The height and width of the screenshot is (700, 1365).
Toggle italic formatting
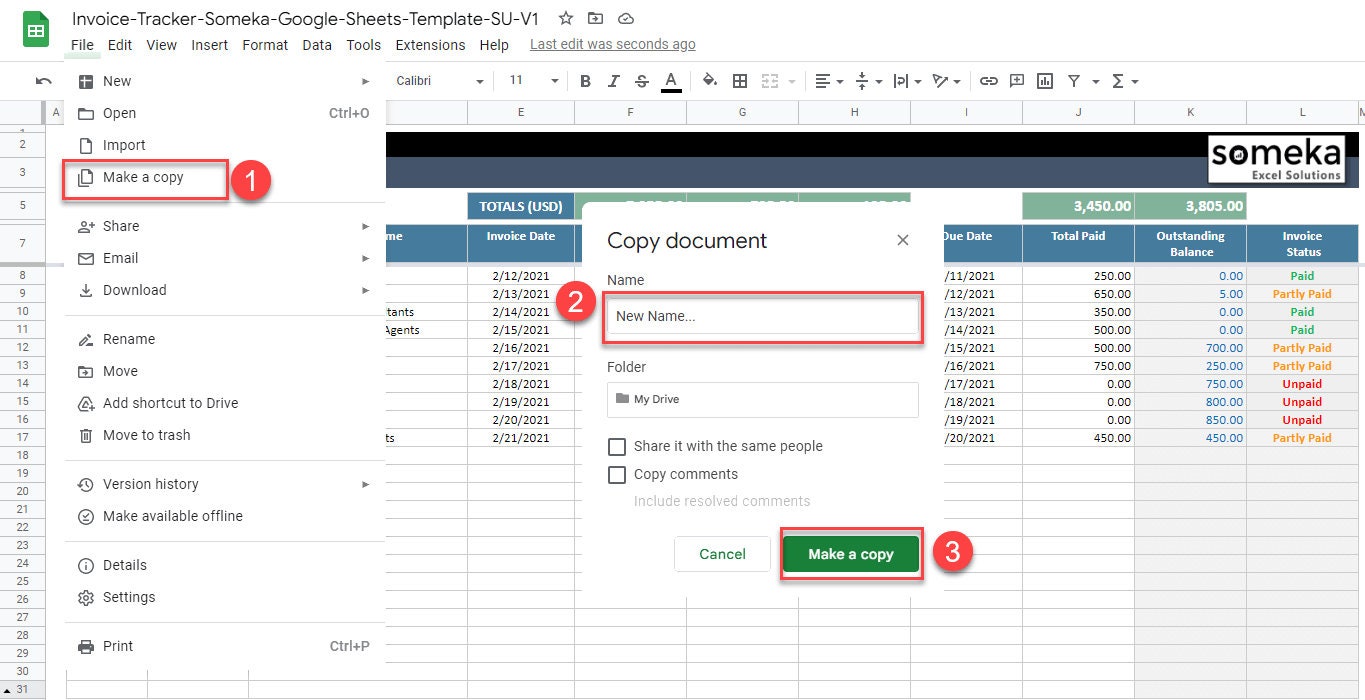click(x=614, y=81)
